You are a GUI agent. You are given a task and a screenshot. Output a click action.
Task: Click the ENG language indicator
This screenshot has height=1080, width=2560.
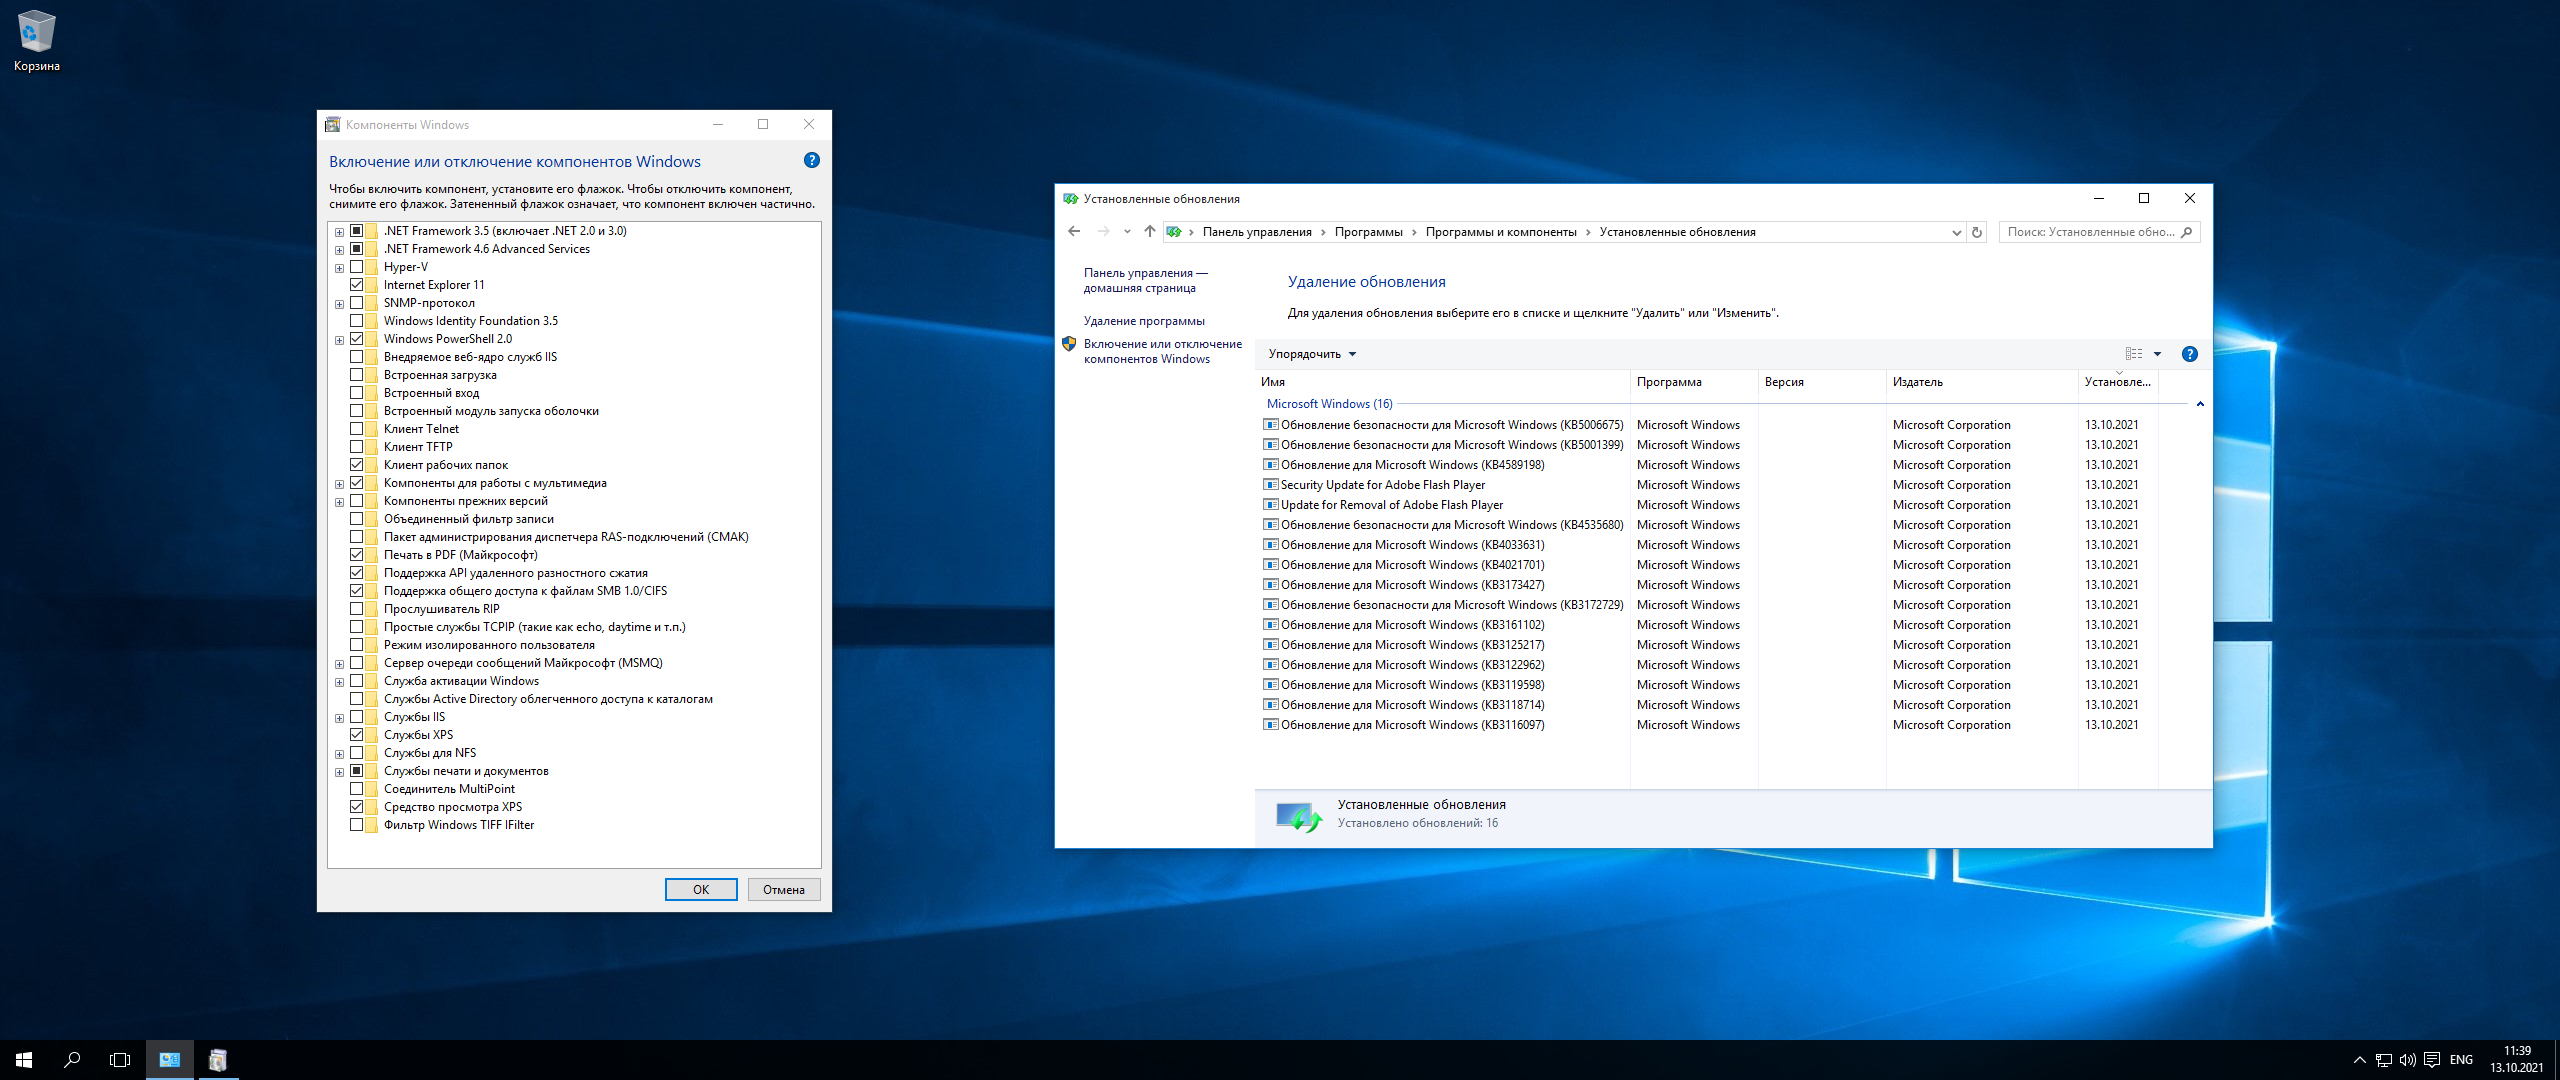pyautogui.click(x=2462, y=1060)
